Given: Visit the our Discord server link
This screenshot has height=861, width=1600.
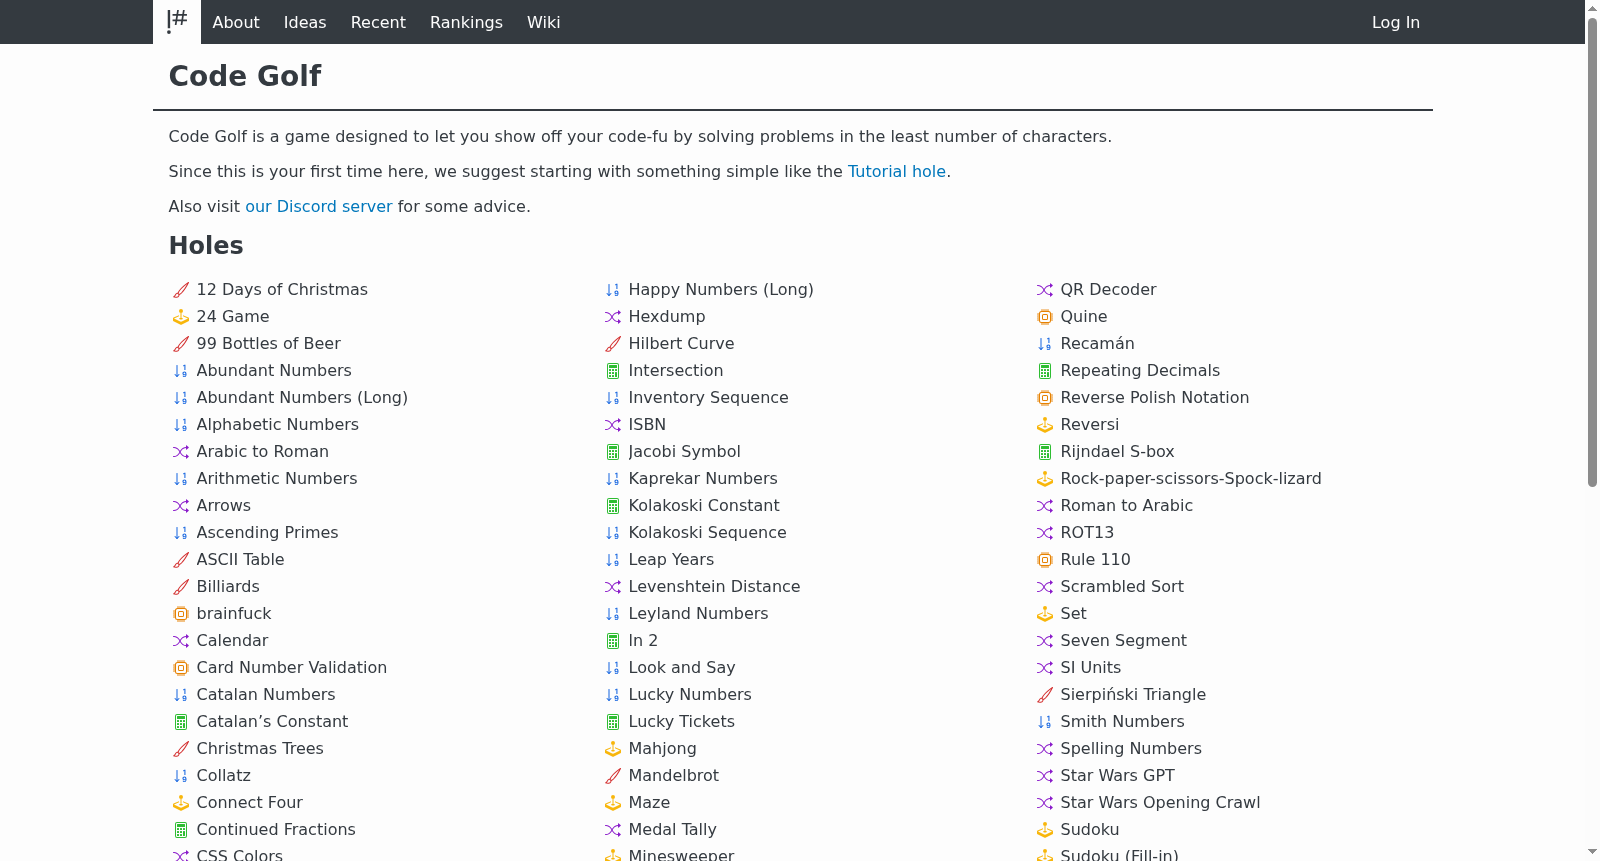Looking at the screenshot, I should coord(319,206).
